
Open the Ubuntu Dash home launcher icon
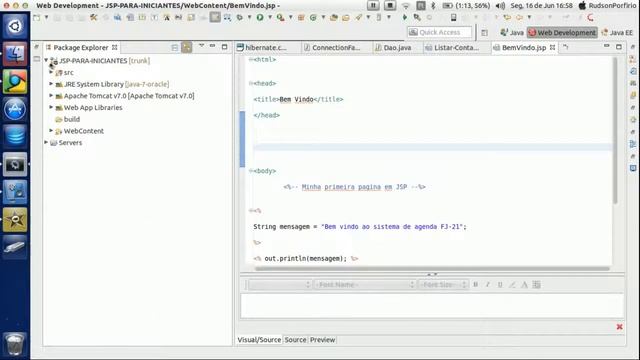tap(15, 26)
